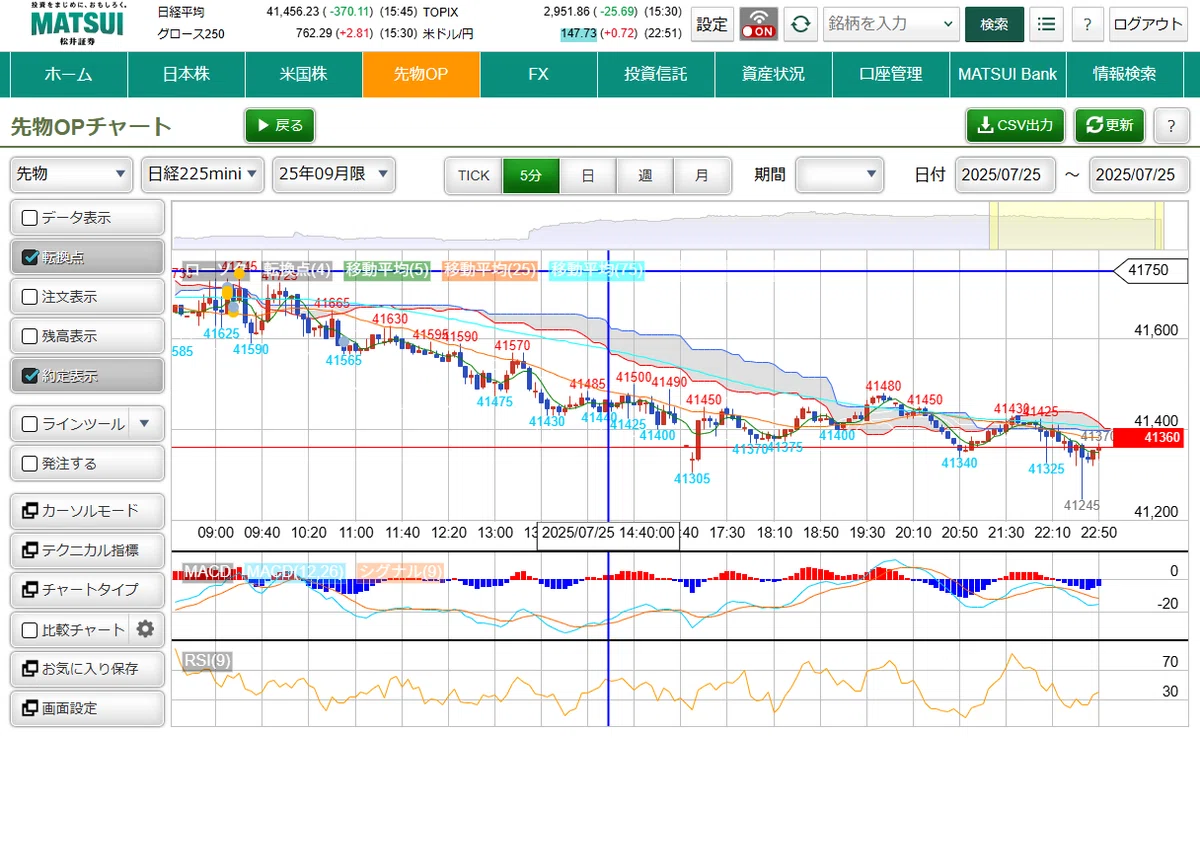
Task: Click the 更新 refresh button
Action: (1109, 126)
